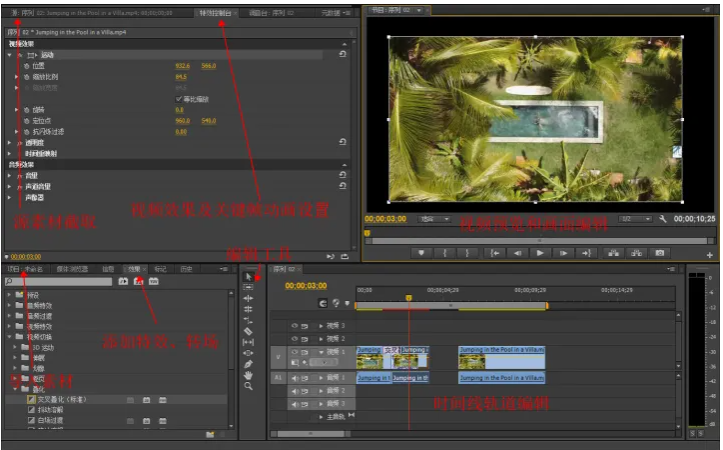
Task: Click the Selection arrow tool
Action: (248, 276)
